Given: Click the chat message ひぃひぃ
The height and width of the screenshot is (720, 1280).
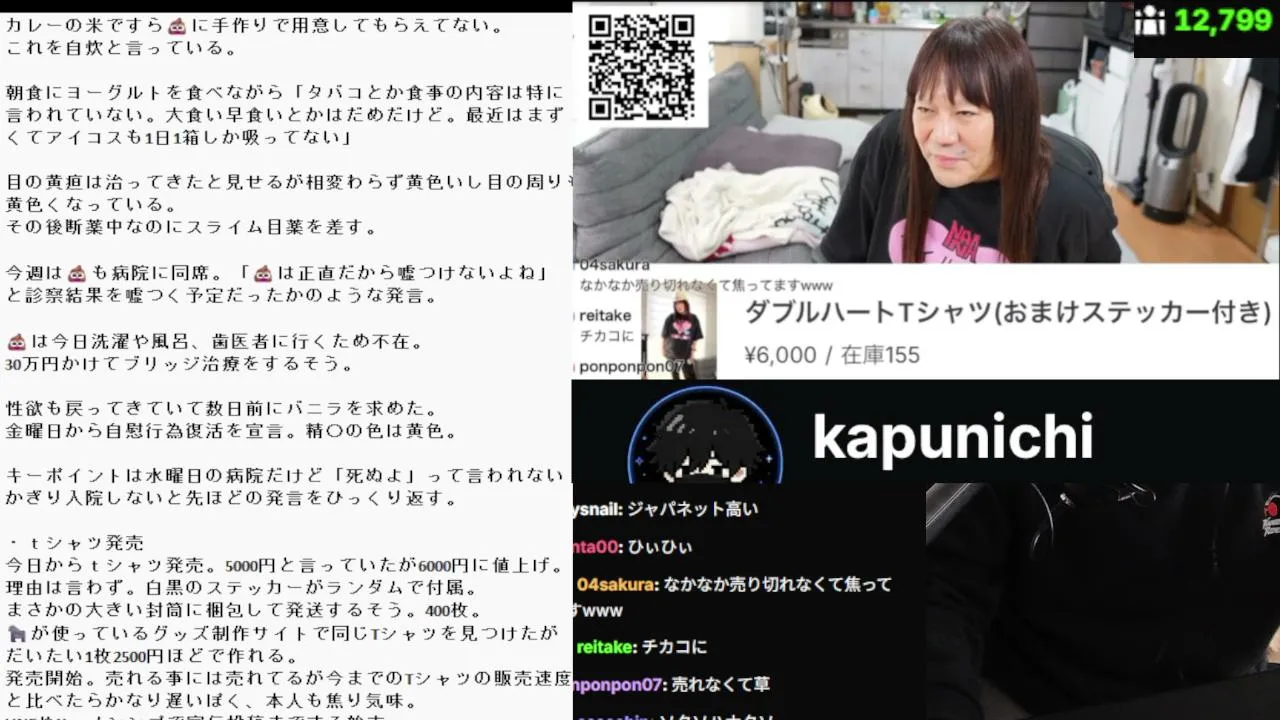Looking at the screenshot, I should (x=662, y=547).
